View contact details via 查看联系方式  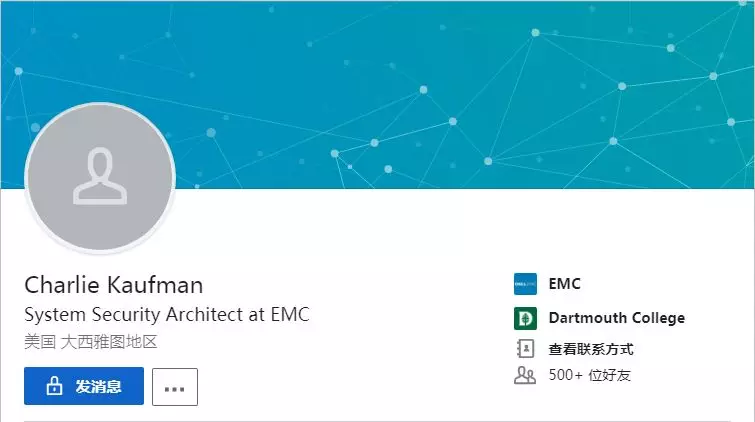tap(591, 349)
